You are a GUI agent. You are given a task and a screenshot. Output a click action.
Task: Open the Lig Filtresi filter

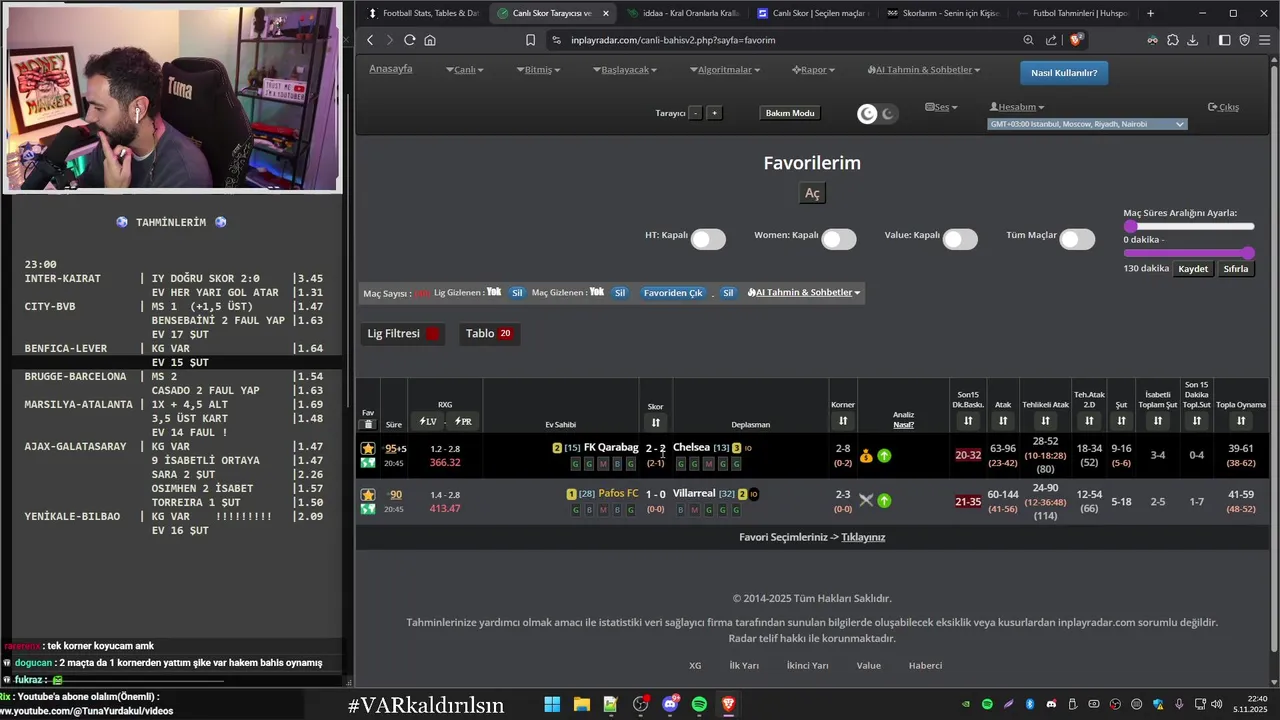[x=403, y=333]
